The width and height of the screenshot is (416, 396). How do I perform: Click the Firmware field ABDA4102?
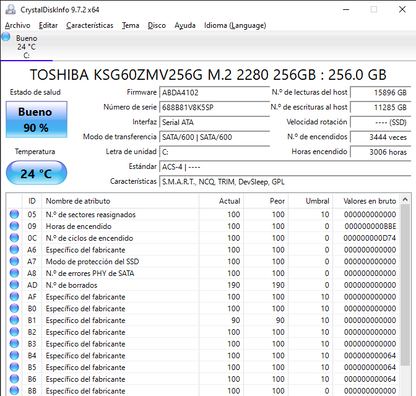[x=215, y=93]
